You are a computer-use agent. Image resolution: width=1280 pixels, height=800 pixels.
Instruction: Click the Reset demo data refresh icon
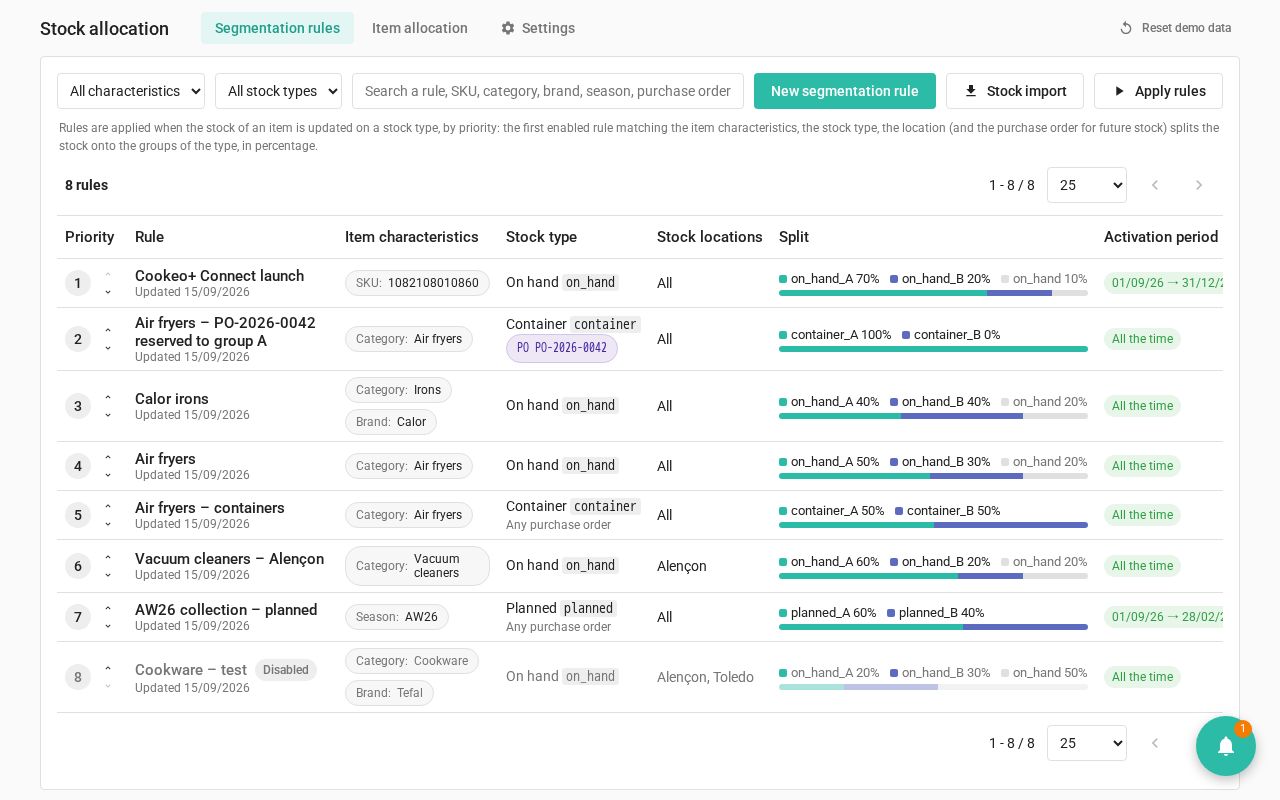click(1126, 28)
